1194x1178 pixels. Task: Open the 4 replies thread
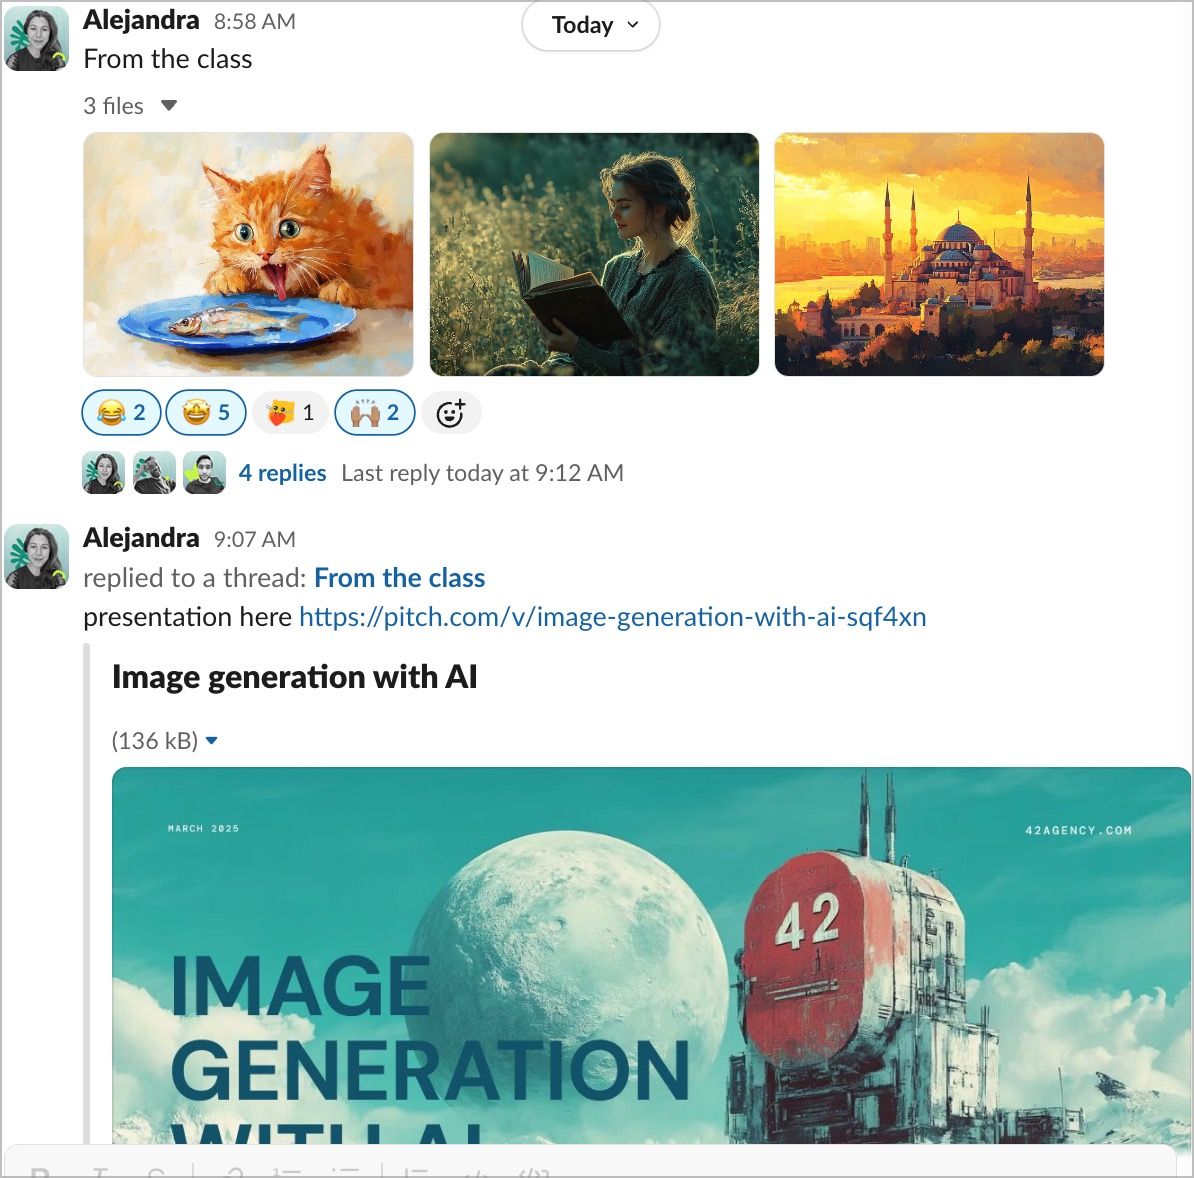pyautogui.click(x=283, y=473)
